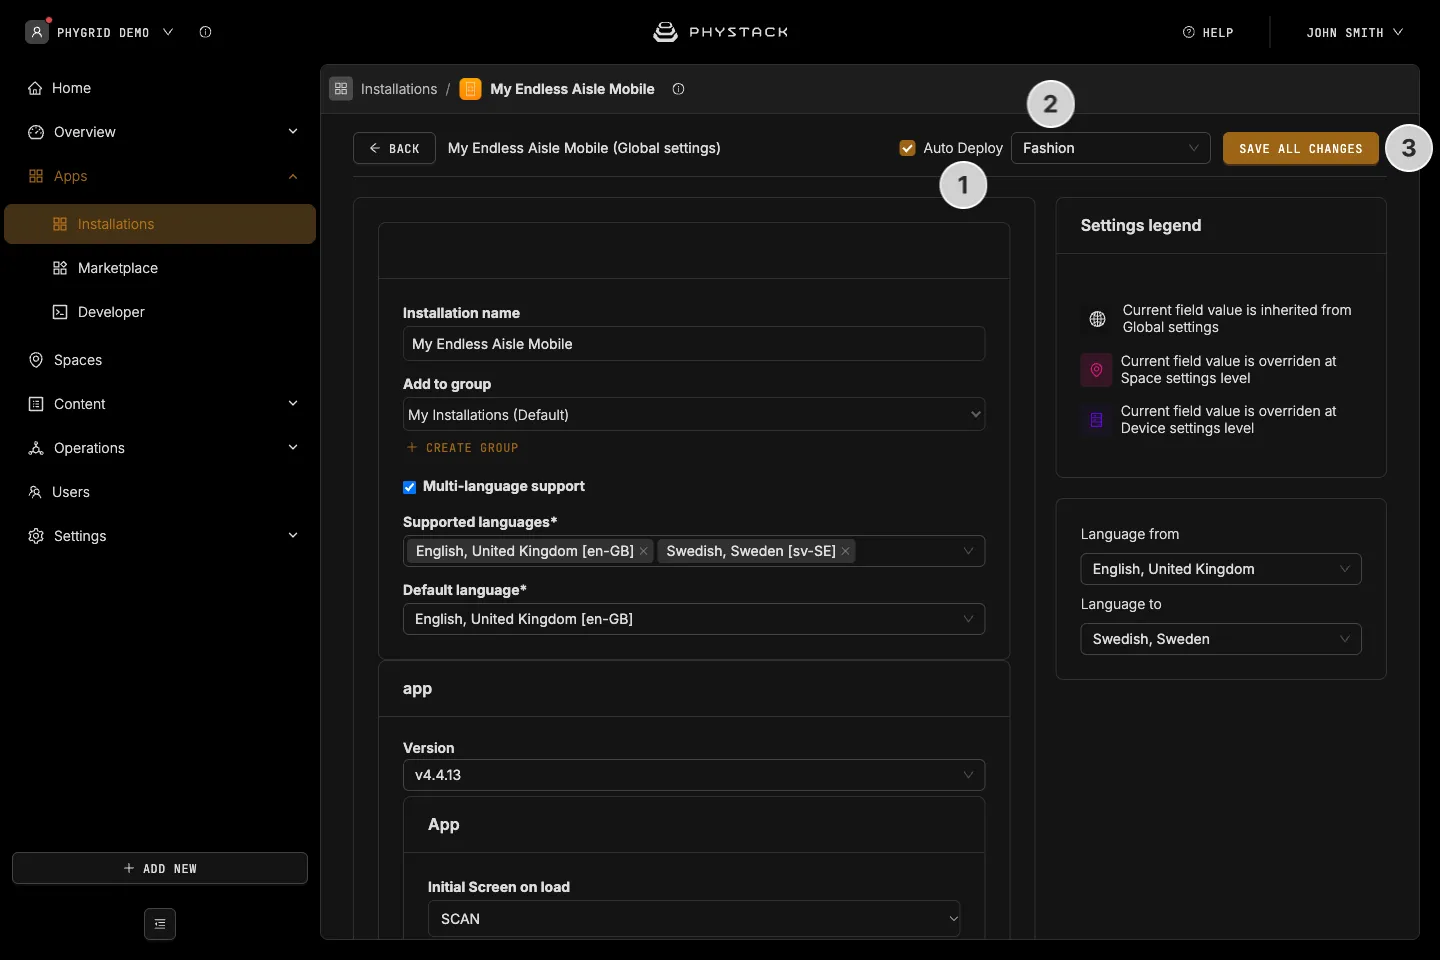Click the Space settings level legend icon
This screenshot has height=960, width=1440.
pos(1096,370)
